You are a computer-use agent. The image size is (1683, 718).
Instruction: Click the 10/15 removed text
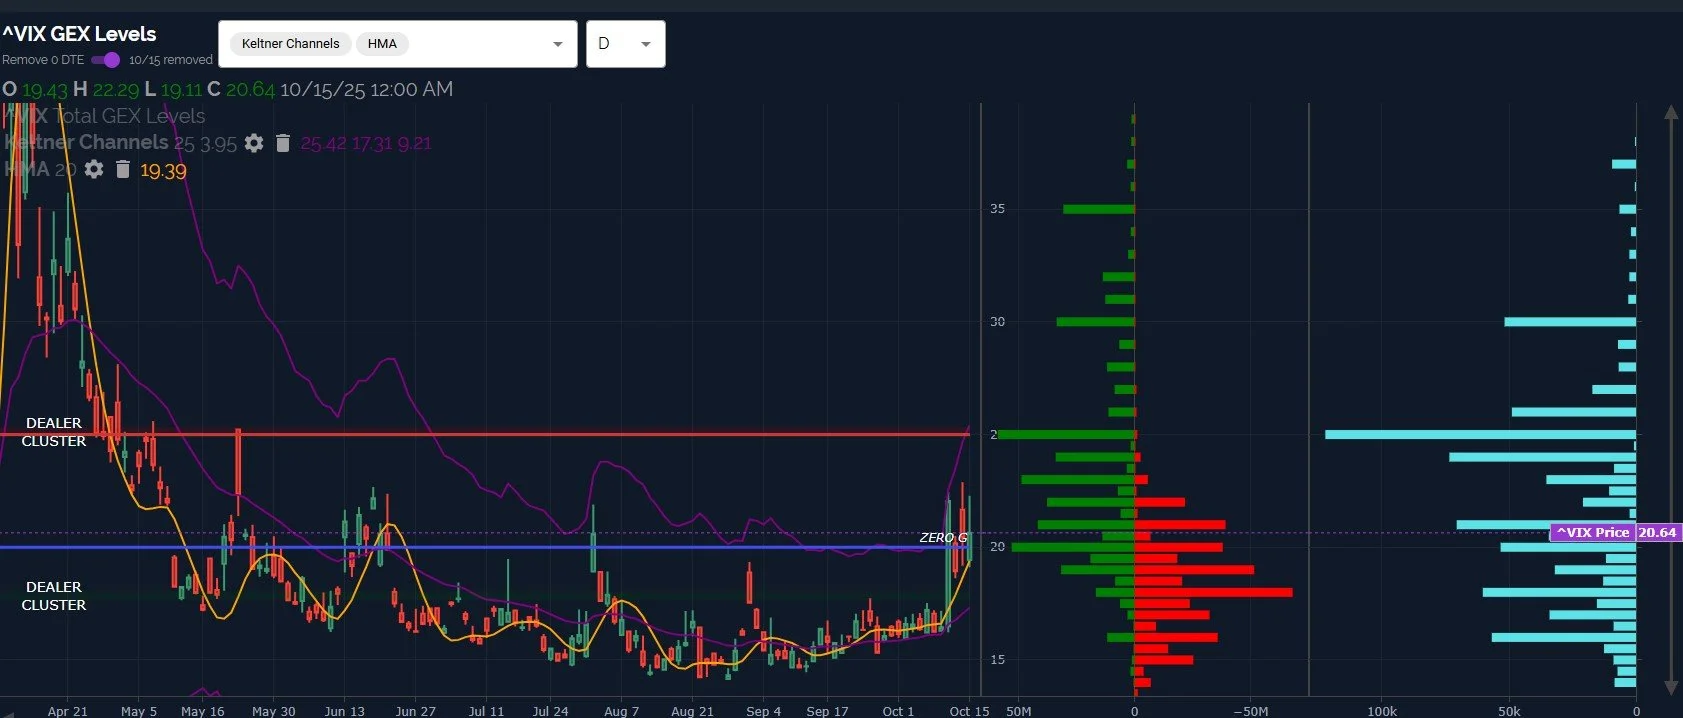tap(171, 60)
